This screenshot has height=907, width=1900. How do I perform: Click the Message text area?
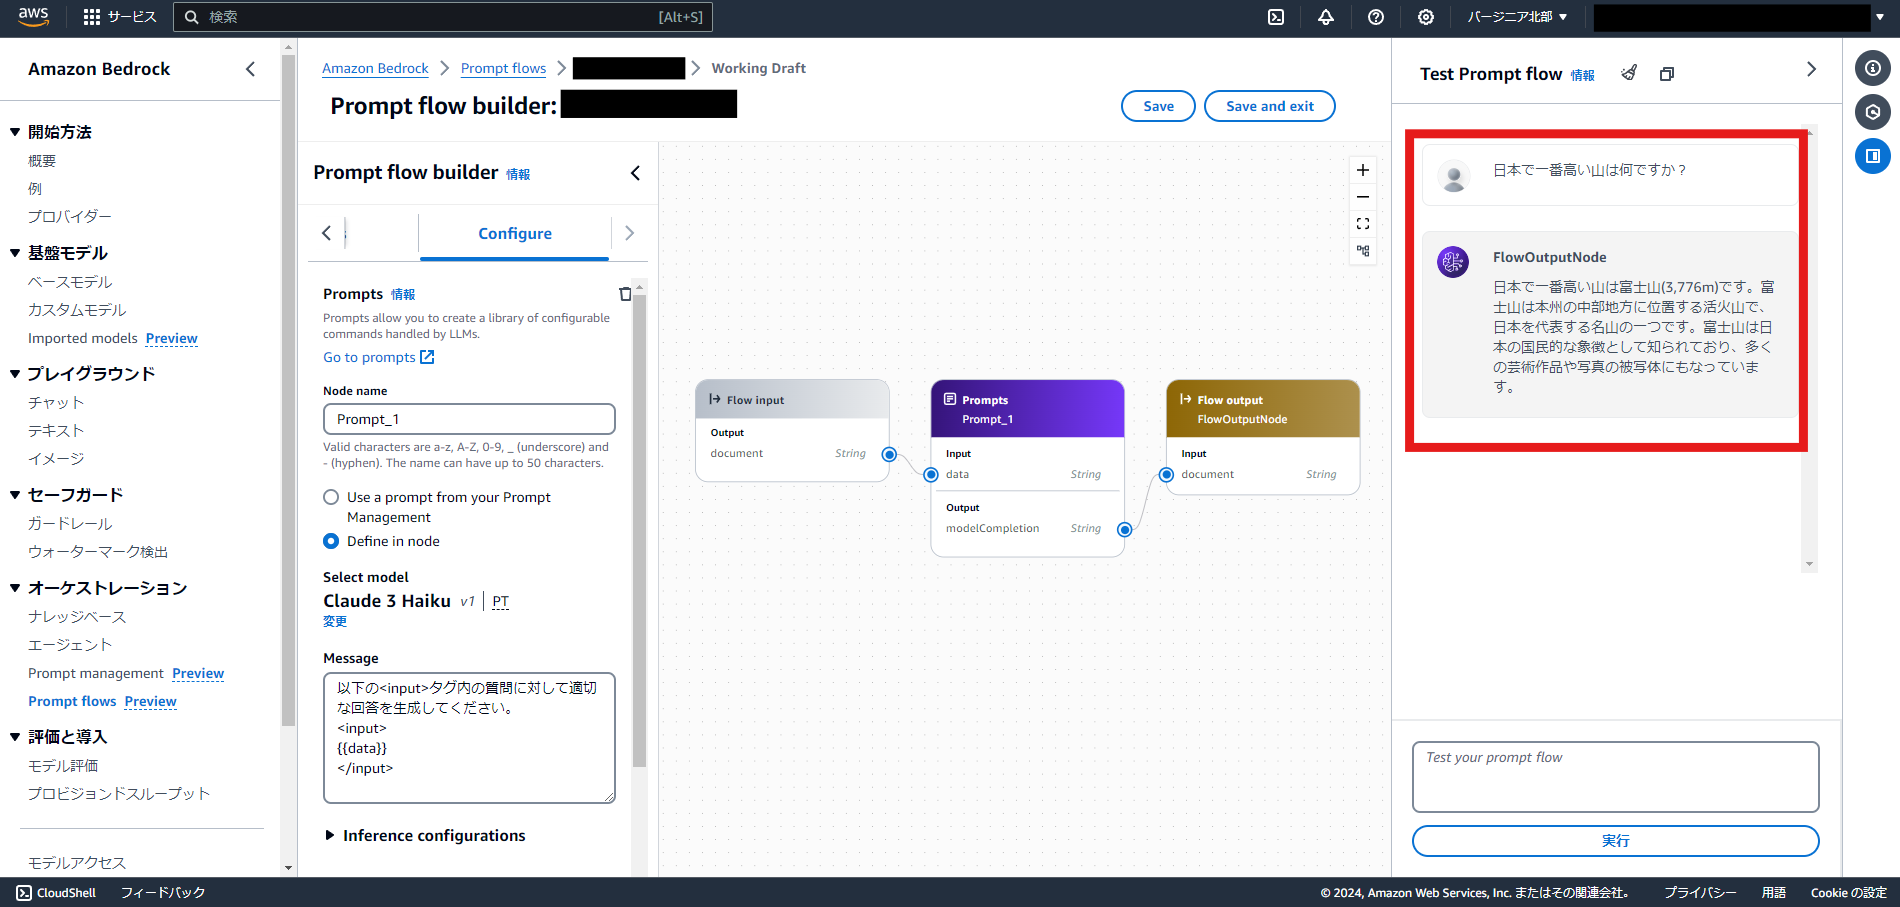[469, 738]
